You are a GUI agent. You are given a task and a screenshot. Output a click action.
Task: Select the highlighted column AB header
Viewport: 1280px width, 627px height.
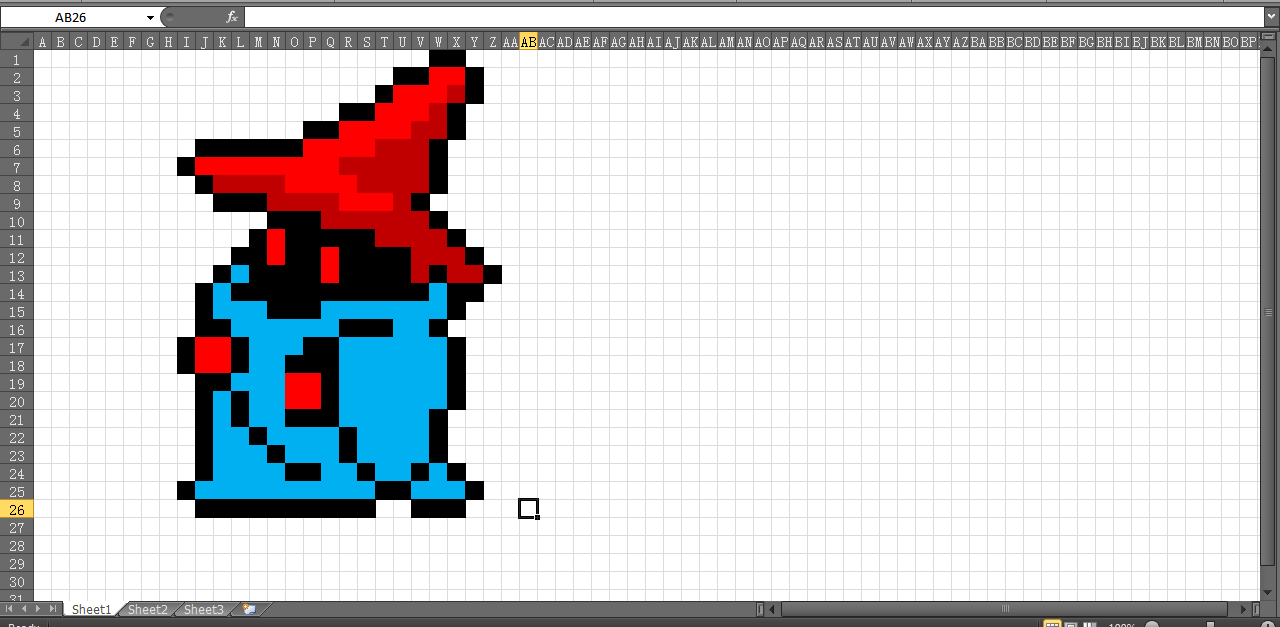click(528, 42)
